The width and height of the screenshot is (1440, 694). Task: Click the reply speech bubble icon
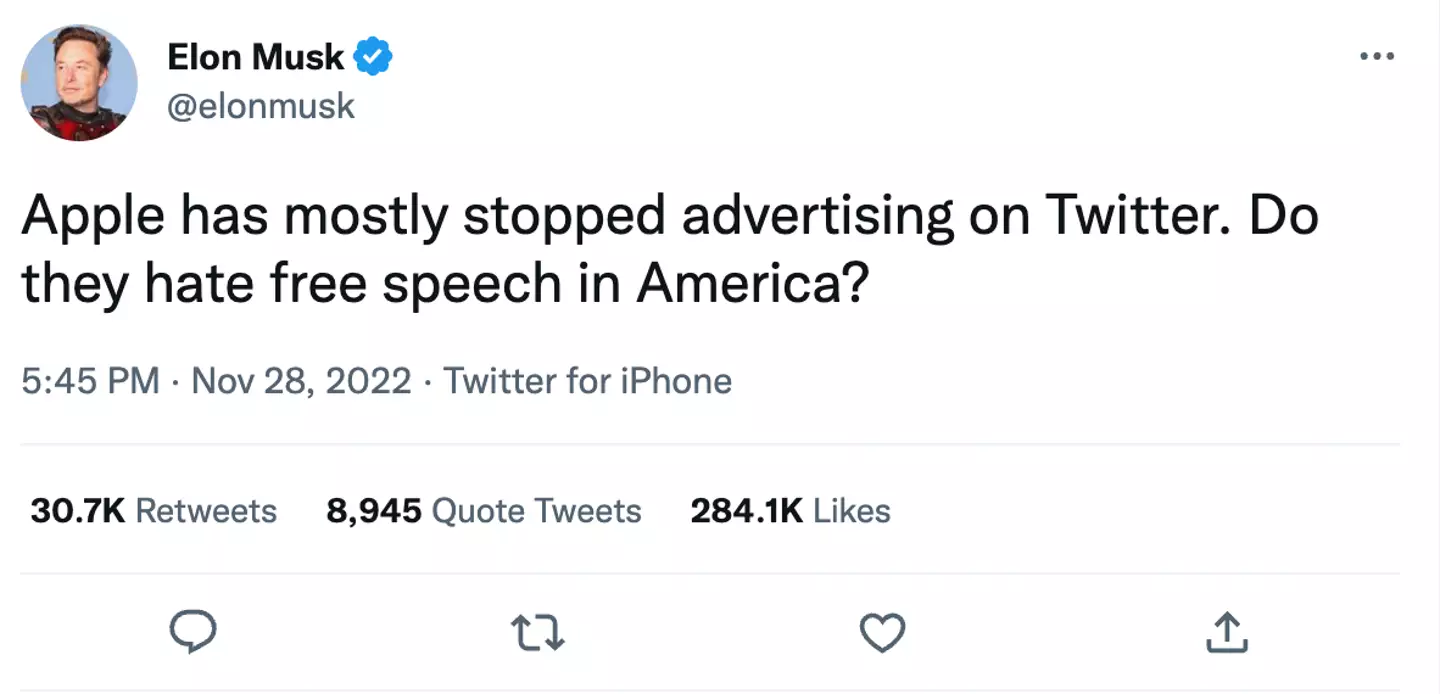tap(192, 631)
